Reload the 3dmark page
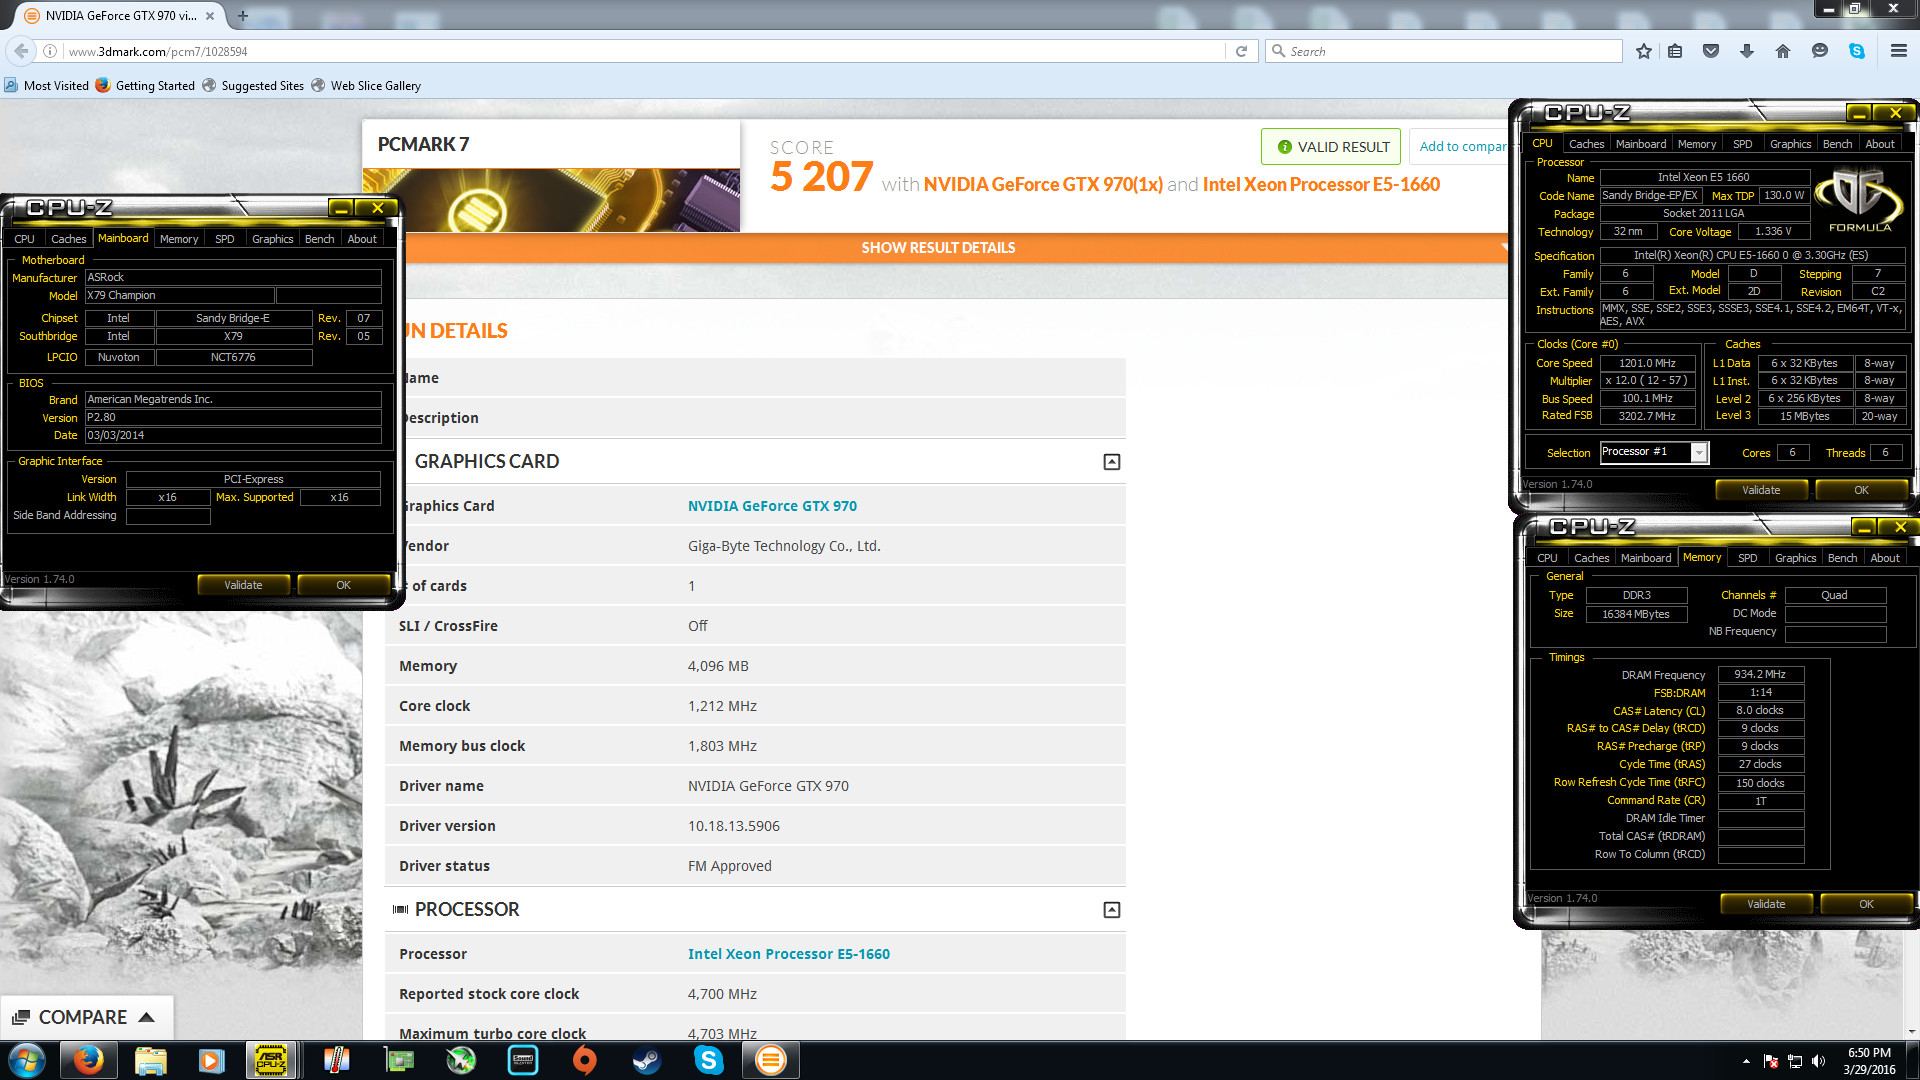This screenshot has width=1920, height=1080. click(1241, 51)
